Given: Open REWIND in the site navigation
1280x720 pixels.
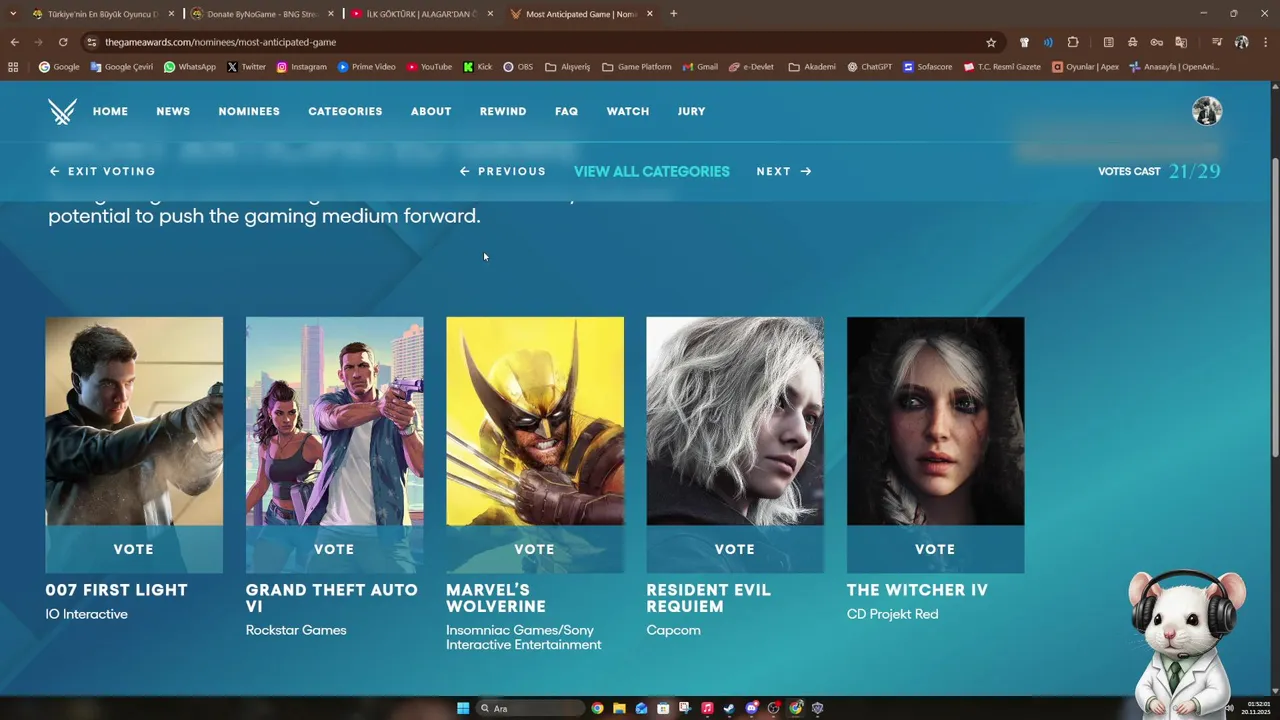Looking at the screenshot, I should tap(503, 111).
